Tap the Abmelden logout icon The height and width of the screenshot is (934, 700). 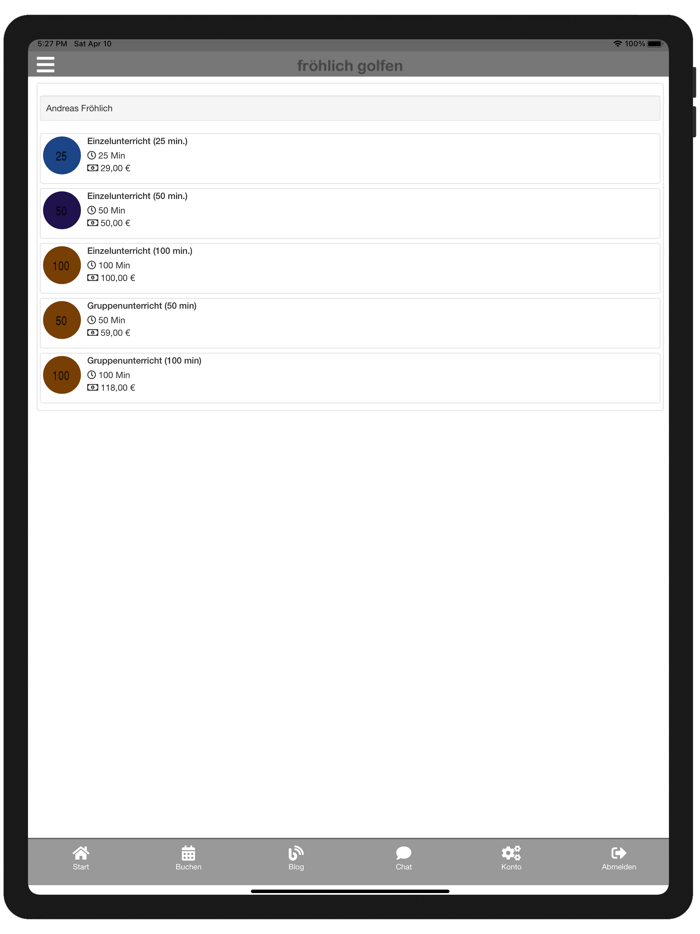(x=619, y=852)
